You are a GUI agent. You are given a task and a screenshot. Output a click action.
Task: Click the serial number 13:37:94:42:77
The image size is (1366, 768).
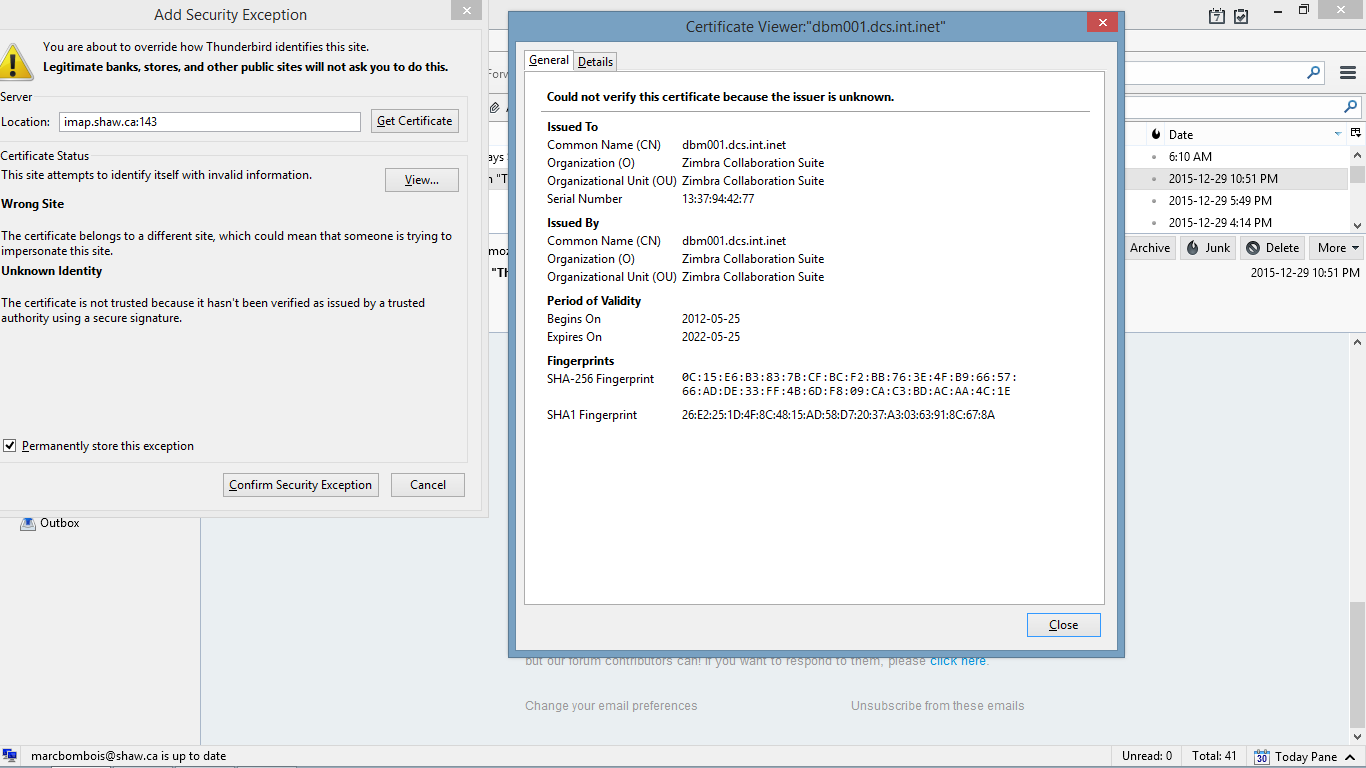[718, 199]
